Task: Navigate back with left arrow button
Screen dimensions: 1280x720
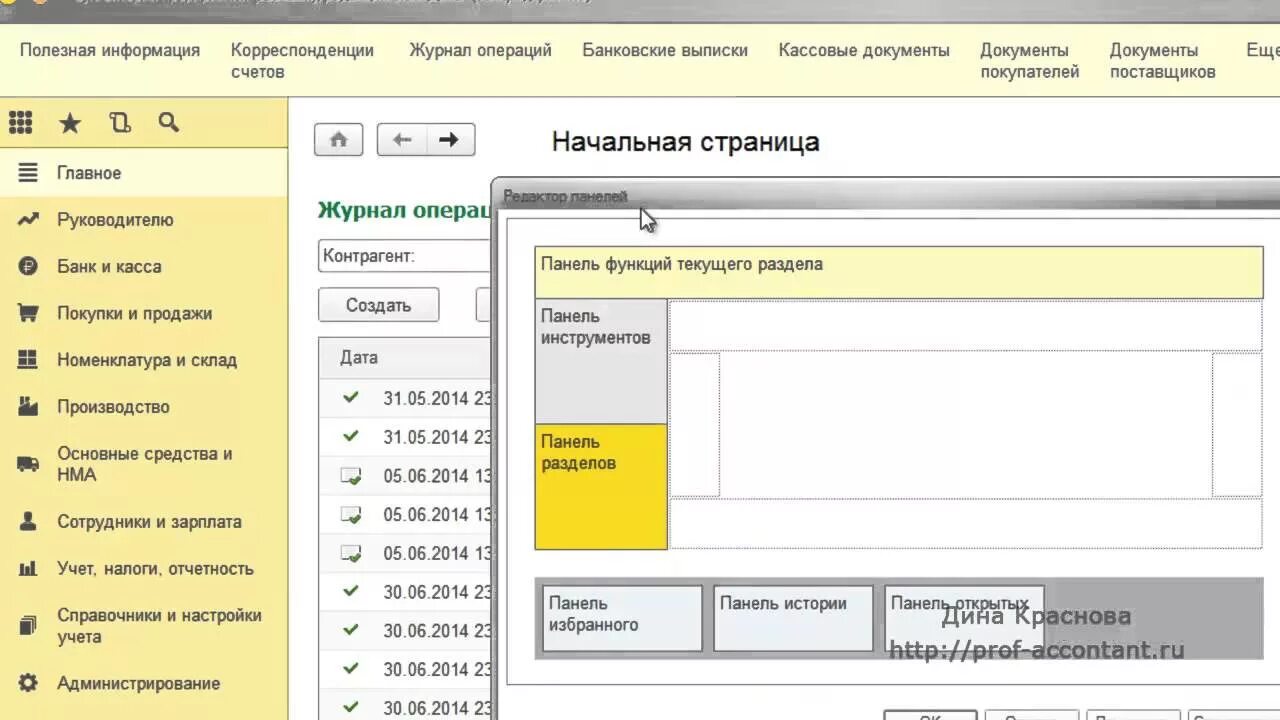Action: coord(402,140)
